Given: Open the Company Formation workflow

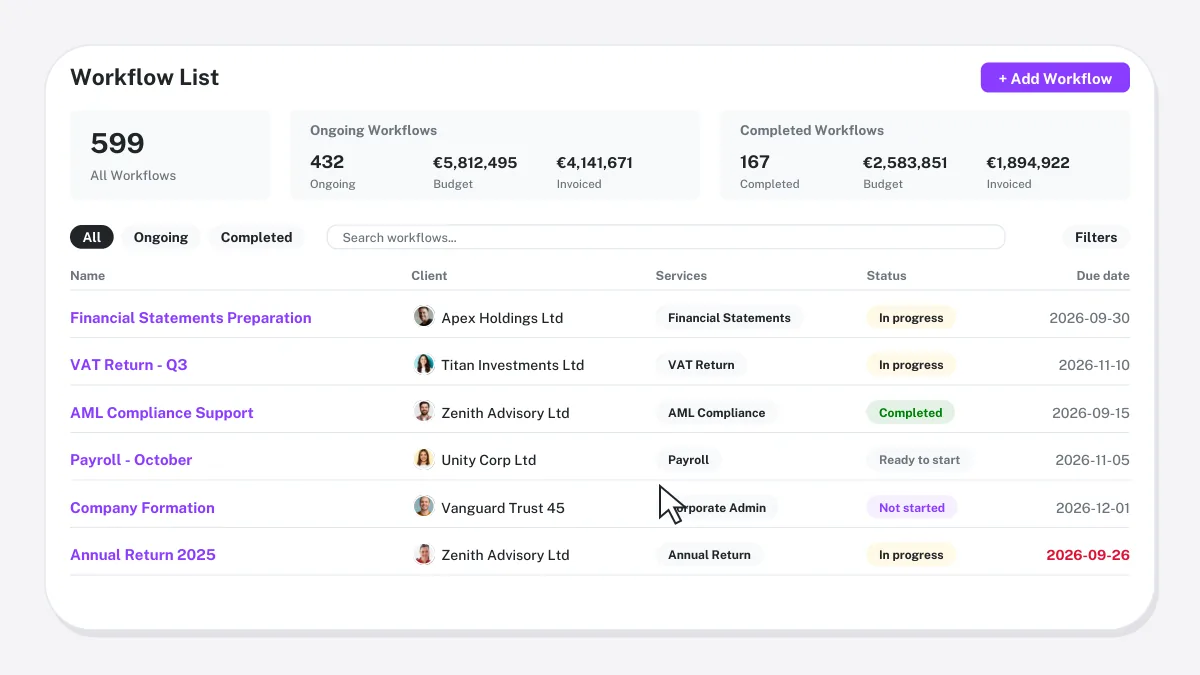Looking at the screenshot, I should click(x=142, y=508).
